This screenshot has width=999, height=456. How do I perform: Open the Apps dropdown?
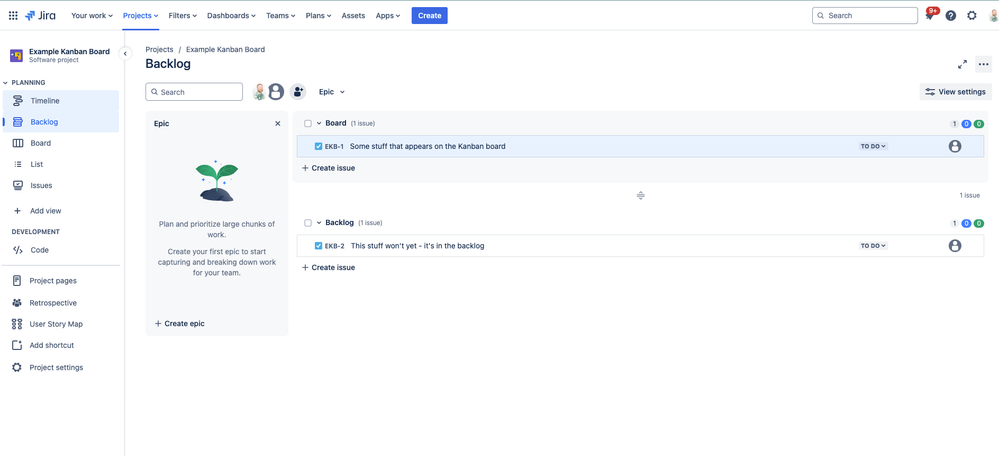coord(388,15)
